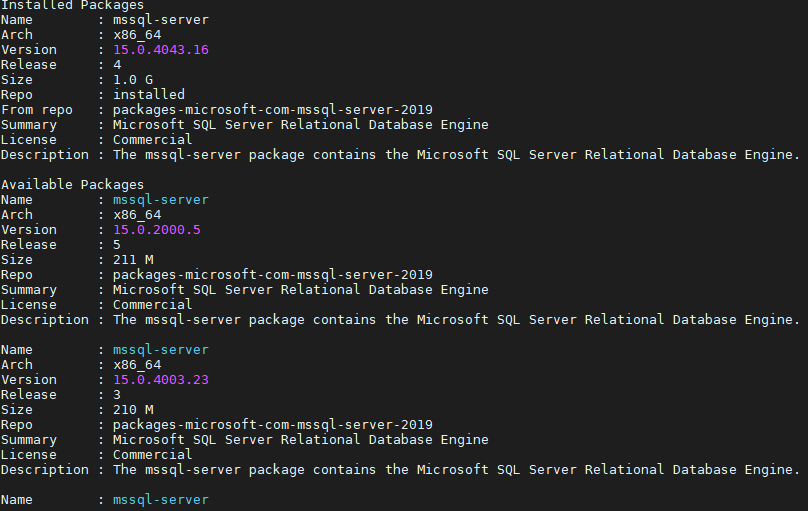
Task: Click installed version number 15.0.4043.16
Action: [x=160, y=50]
